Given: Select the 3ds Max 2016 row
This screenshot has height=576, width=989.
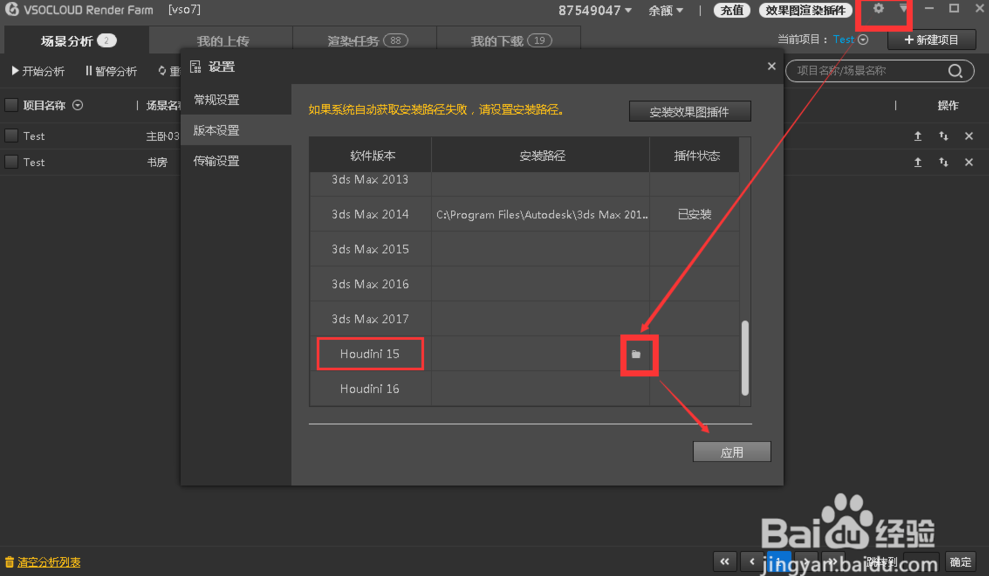Looking at the screenshot, I should [524, 284].
